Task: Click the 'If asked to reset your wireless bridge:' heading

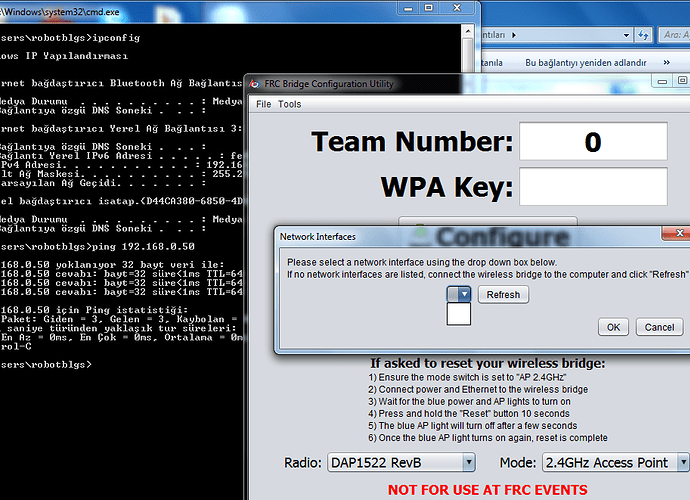Action: (x=488, y=363)
